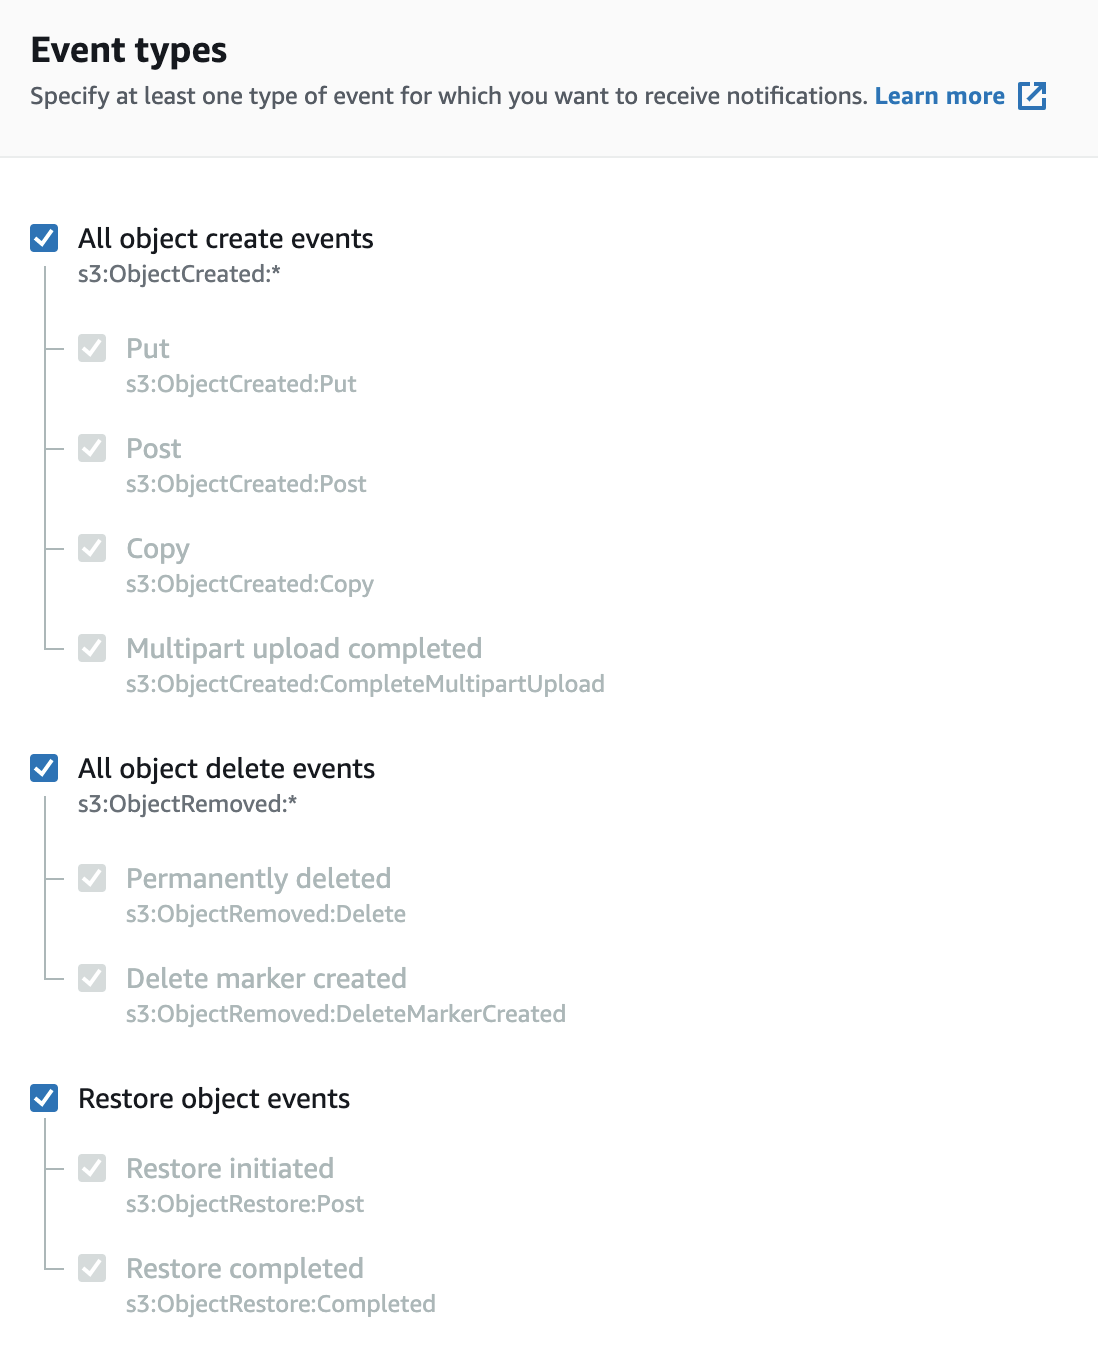Screen dimensions: 1098x1346
Task: Toggle the Post event checkbox
Action: pyautogui.click(x=92, y=448)
